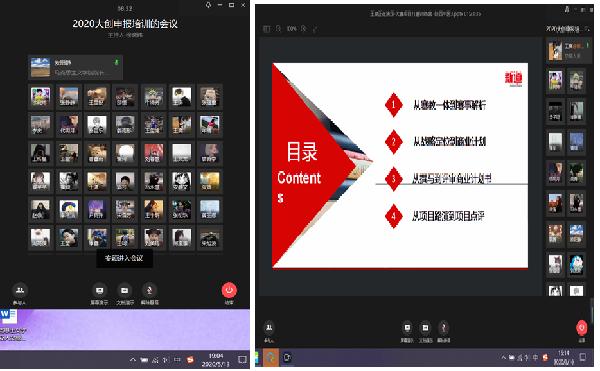The height and width of the screenshot is (371, 600).
Task: Open participants list in left meeting window
Action: pos(20,291)
